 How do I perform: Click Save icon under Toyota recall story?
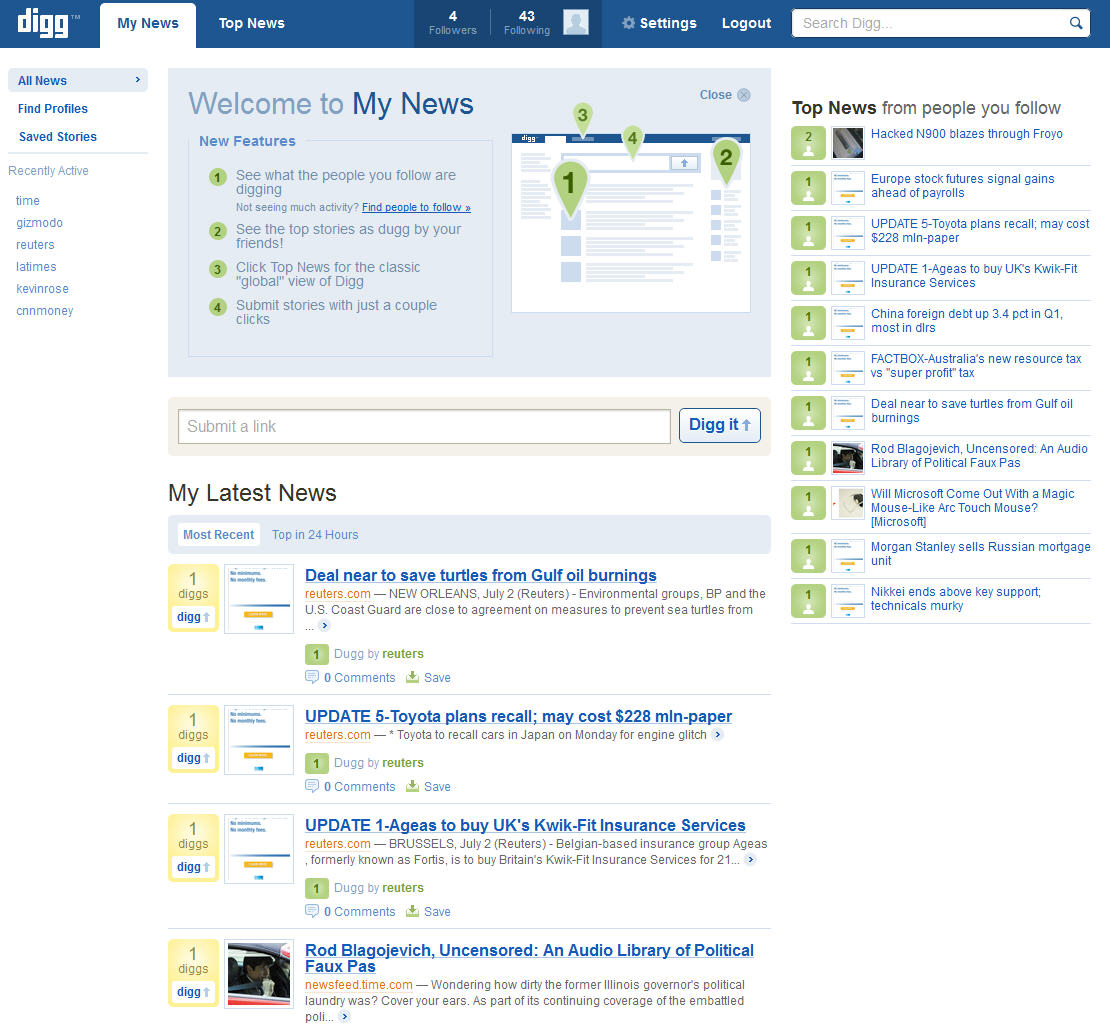[412, 786]
